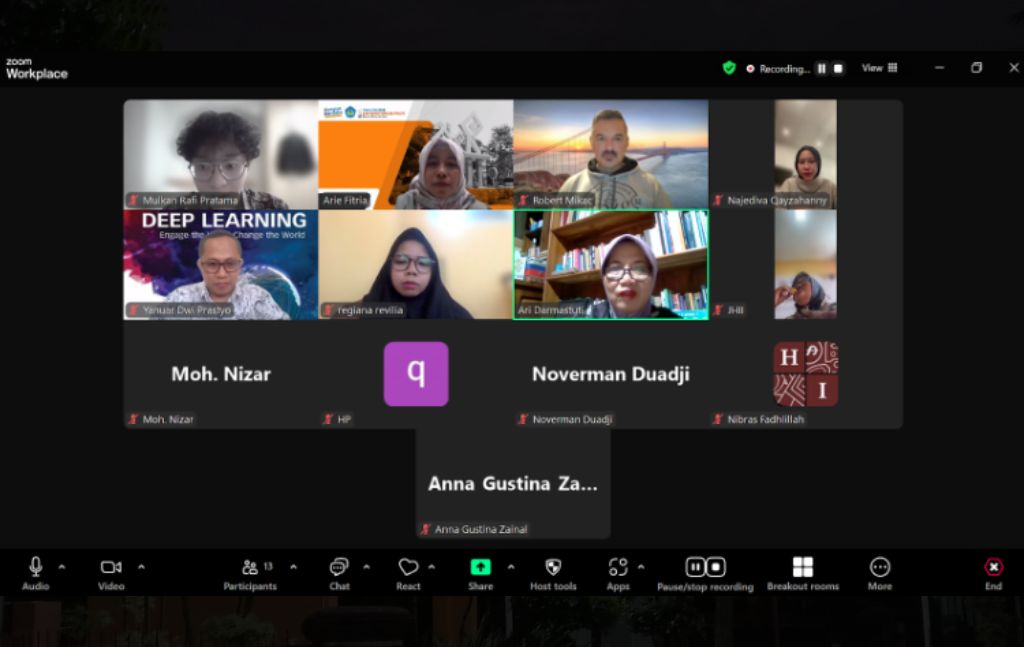Screen dimensions: 1024x647
Task: Expand share options arrow
Action: point(511,567)
